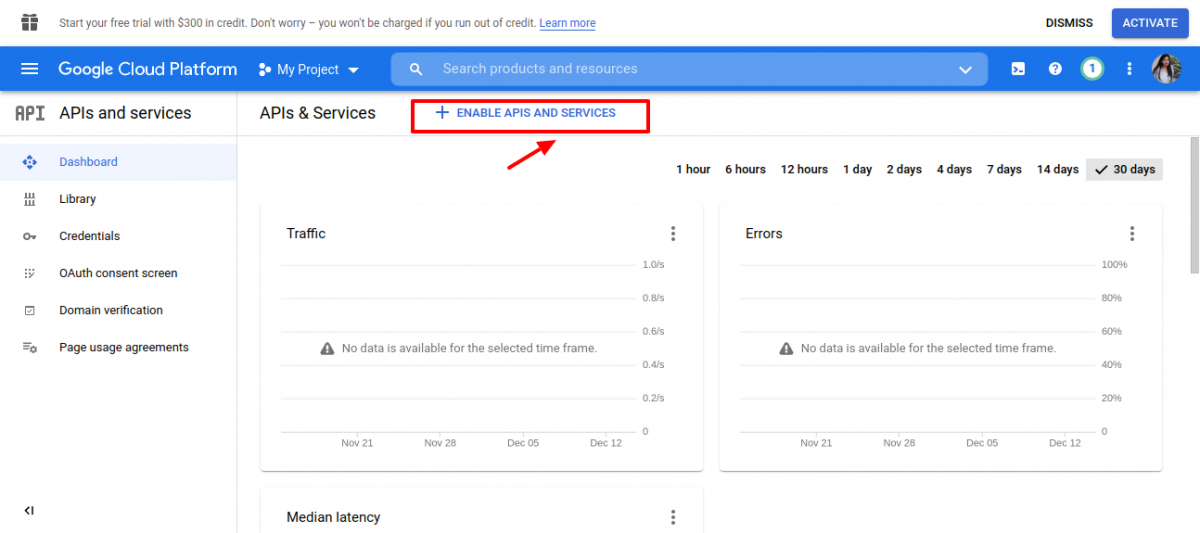Screen dimensions: 1200x533
Task: Select the 4 days time range
Action: pyautogui.click(x=954, y=169)
